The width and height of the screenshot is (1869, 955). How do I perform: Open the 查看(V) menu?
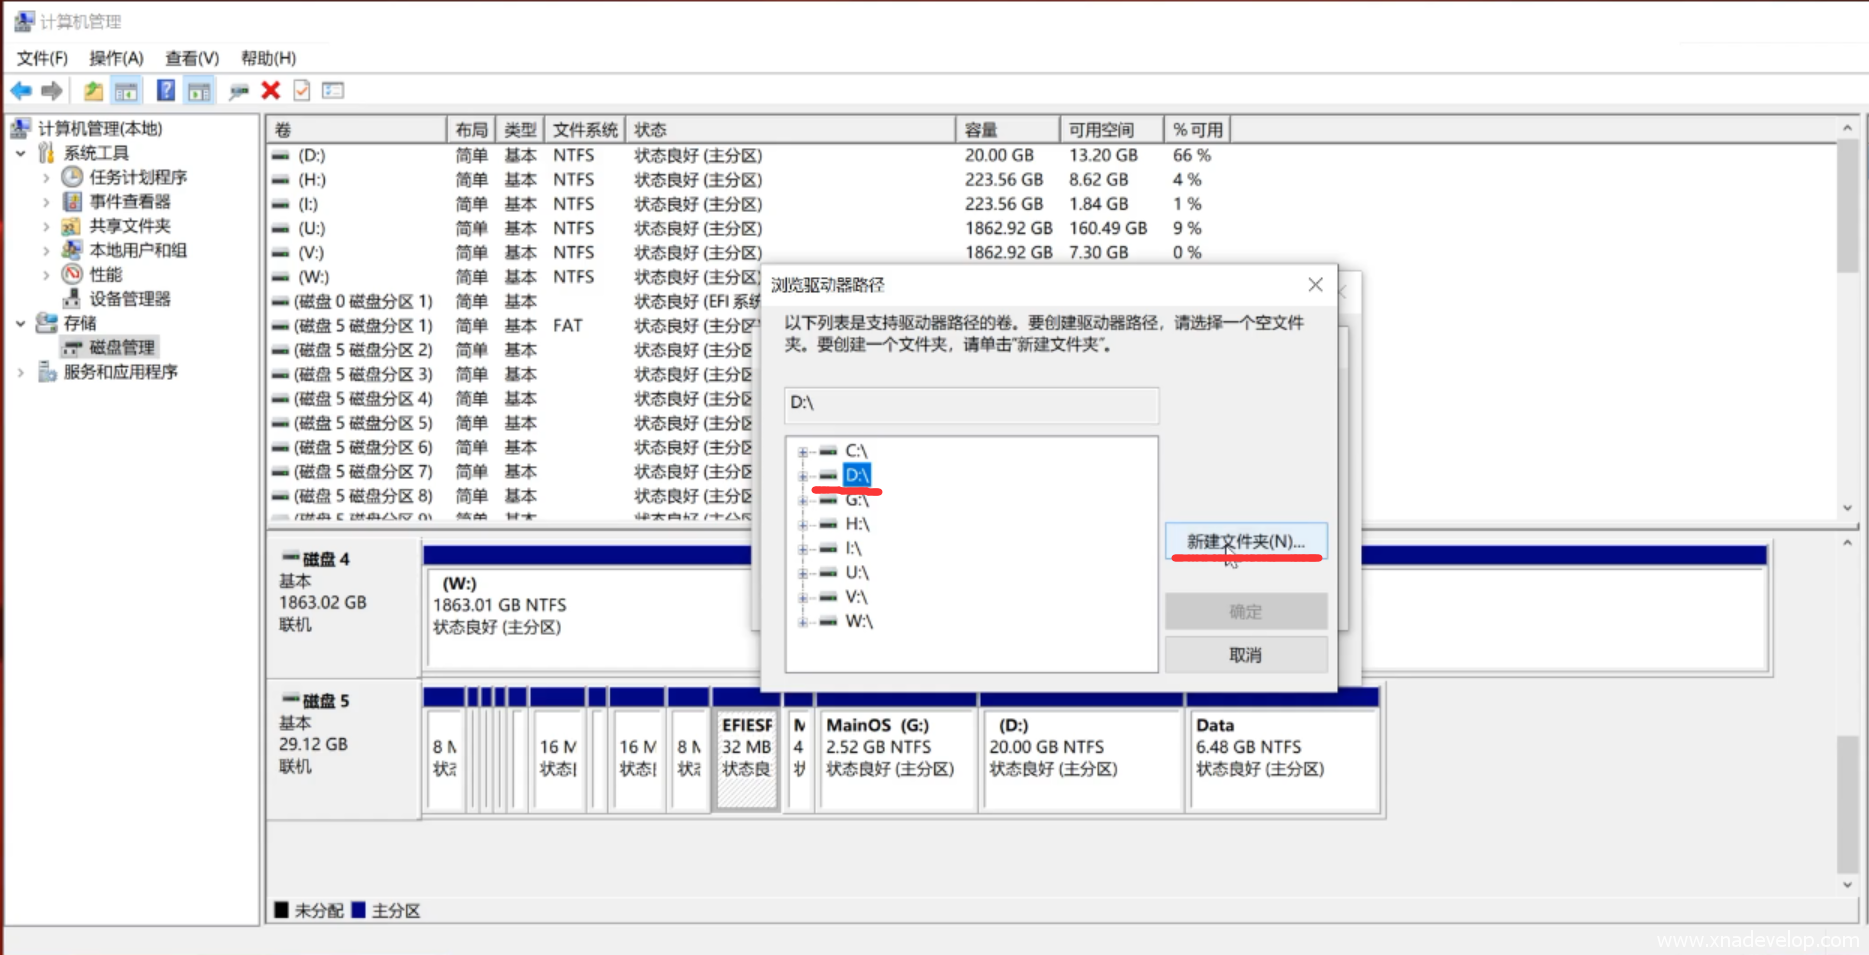(x=191, y=58)
